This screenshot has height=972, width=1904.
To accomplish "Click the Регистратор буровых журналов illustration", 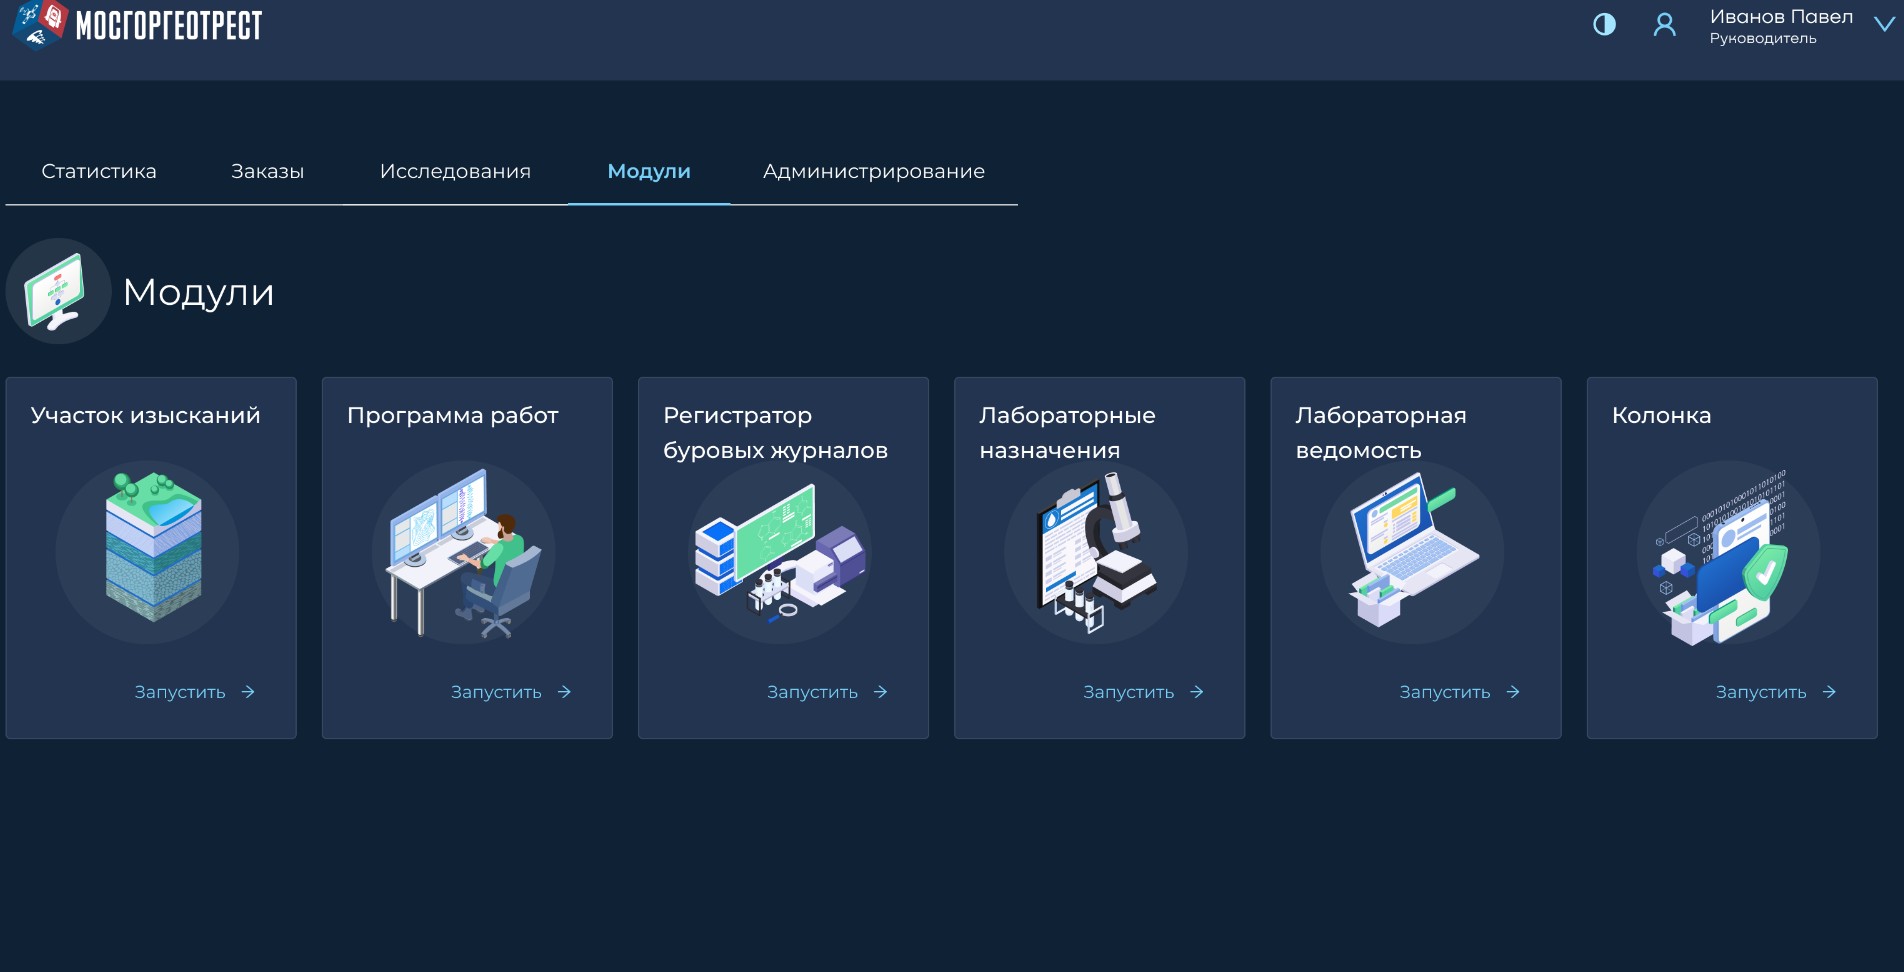I will (x=780, y=551).
